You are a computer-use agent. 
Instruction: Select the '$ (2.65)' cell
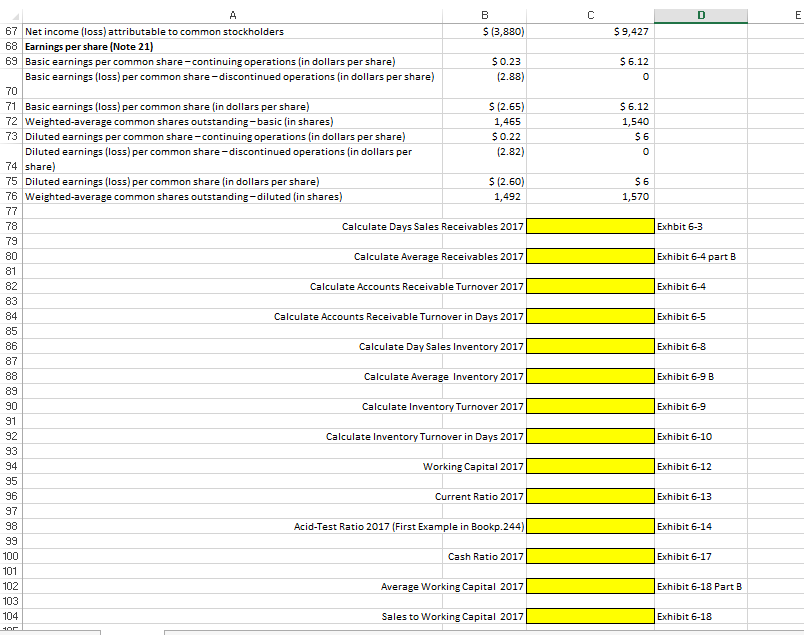tap(484, 106)
